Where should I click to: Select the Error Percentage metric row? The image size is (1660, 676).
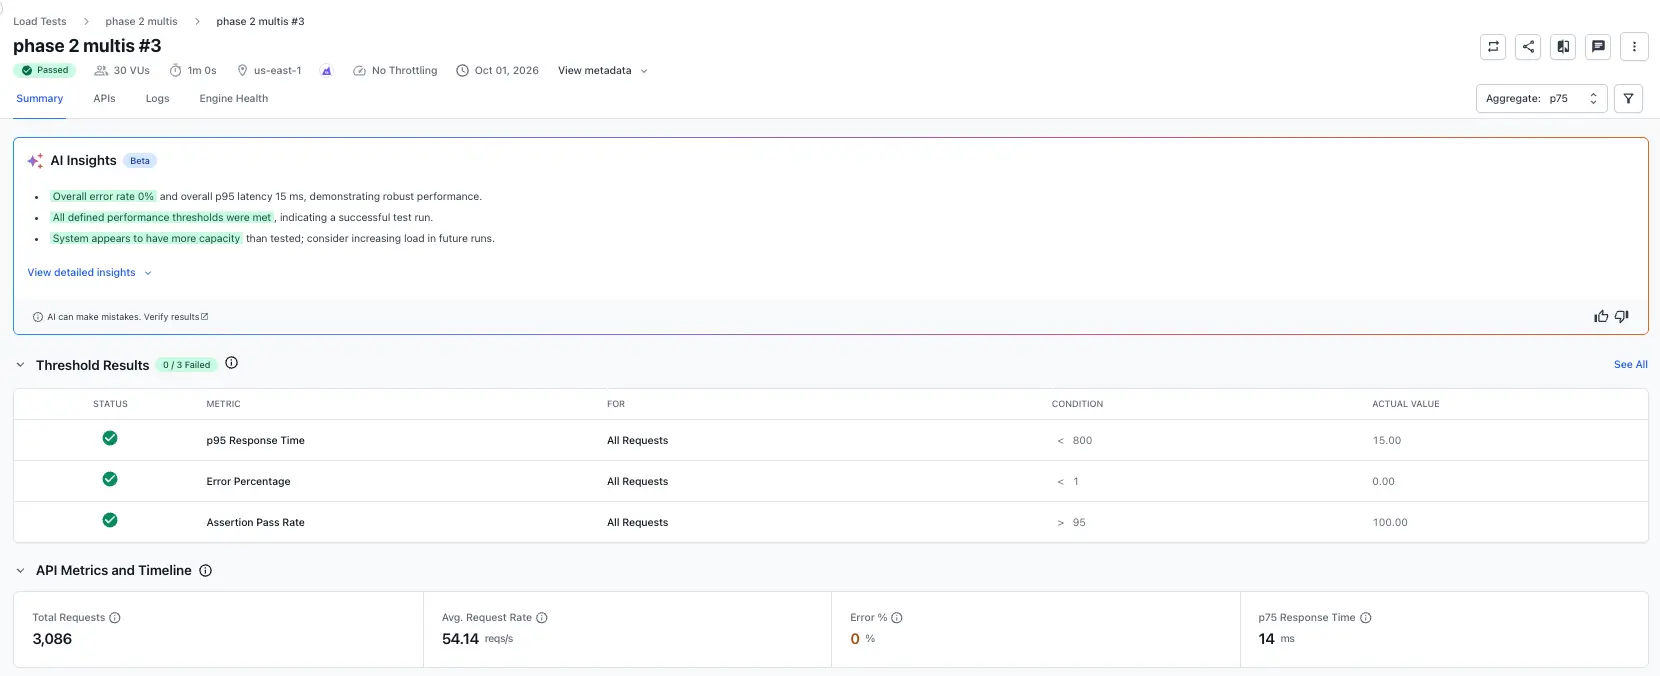click(x=830, y=481)
